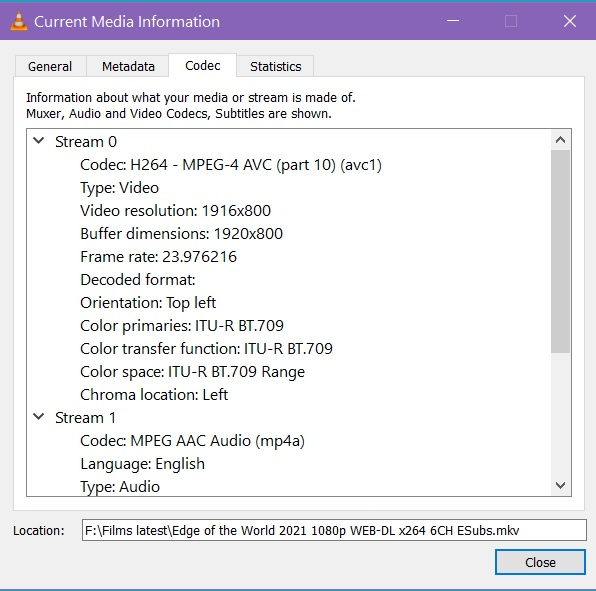Click inside the Location file path field
Image resolution: width=596 pixels, height=591 pixels.
pos(334,530)
